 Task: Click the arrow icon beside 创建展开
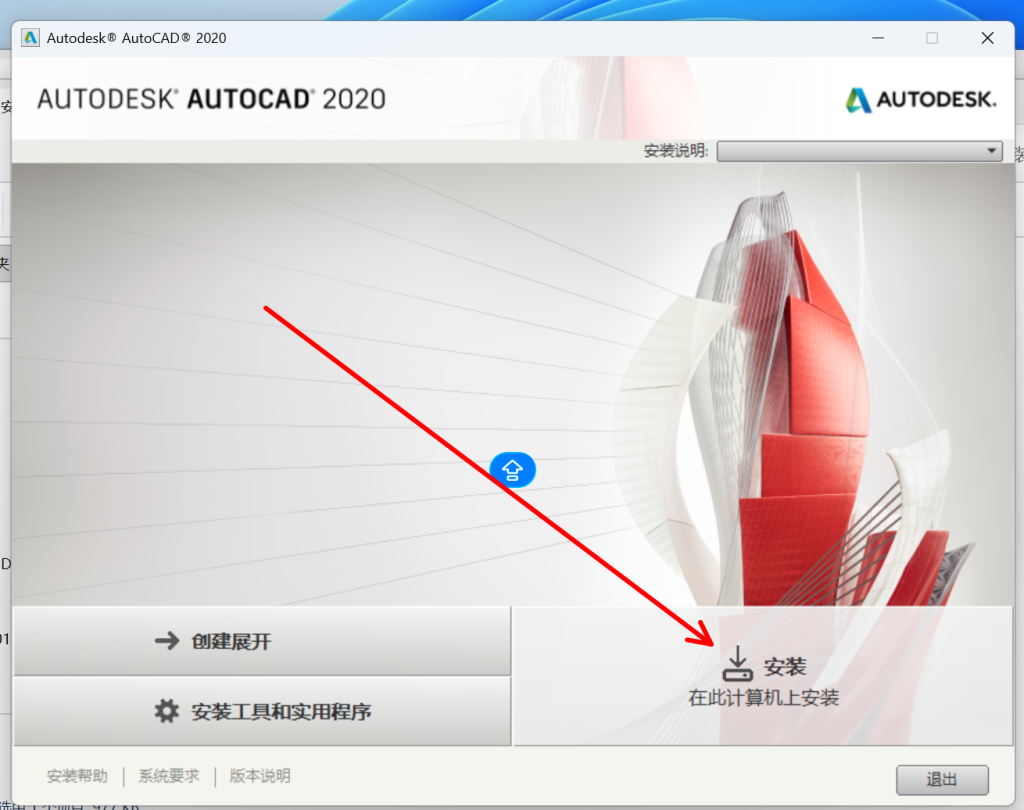coord(166,641)
